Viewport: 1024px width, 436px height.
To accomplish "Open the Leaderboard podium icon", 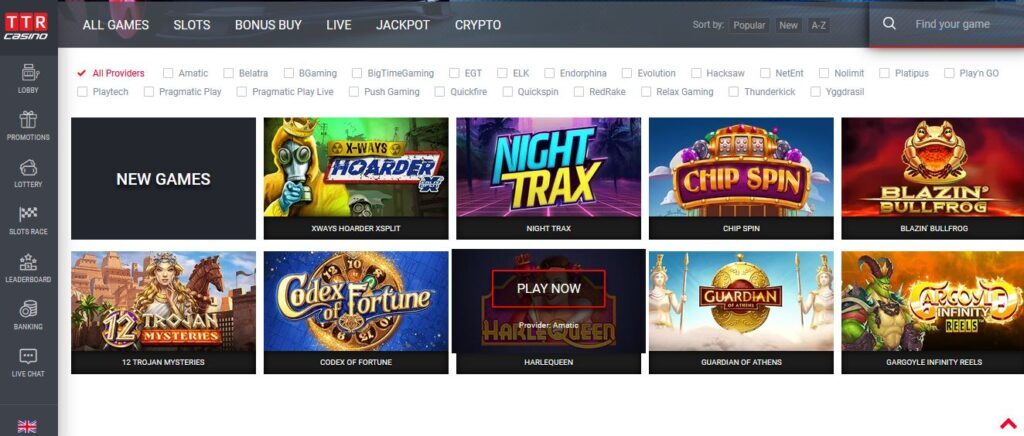I will click(28, 262).
